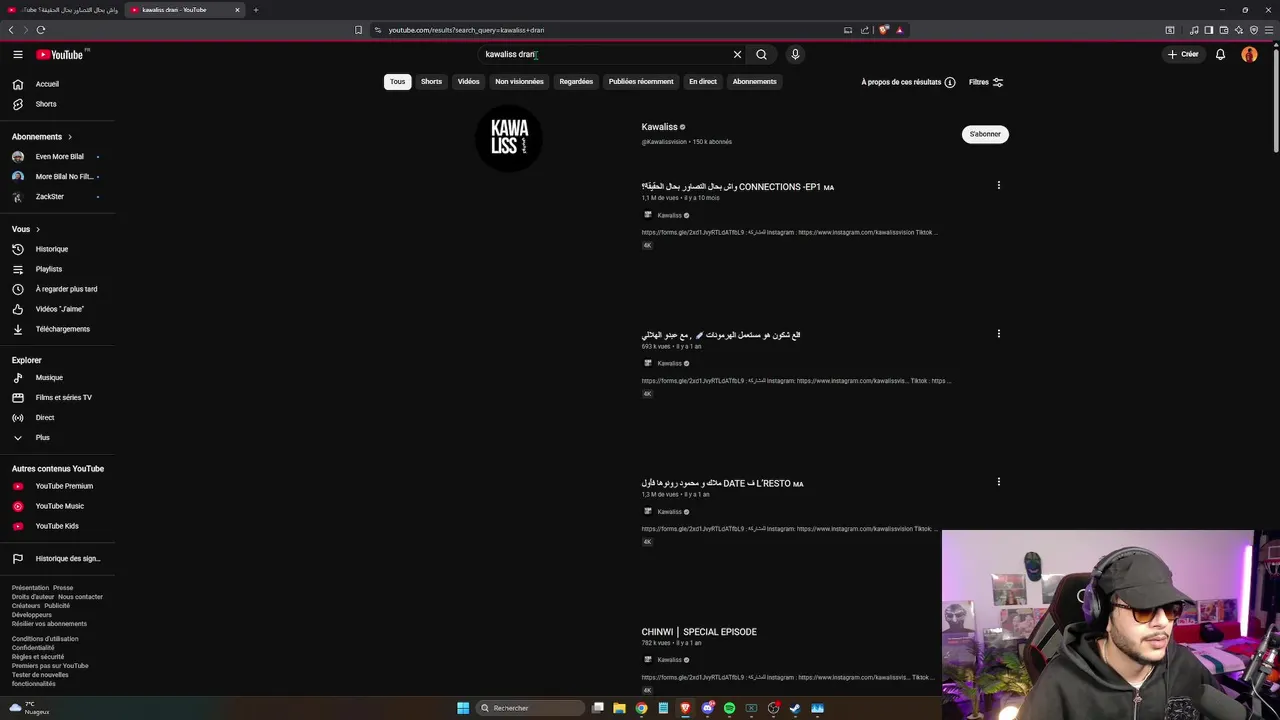Image resolution: width=1280 pixels, height=720 pixels.
Task: Open Kawaliss channel name link
Action: (x=659, y=127)
